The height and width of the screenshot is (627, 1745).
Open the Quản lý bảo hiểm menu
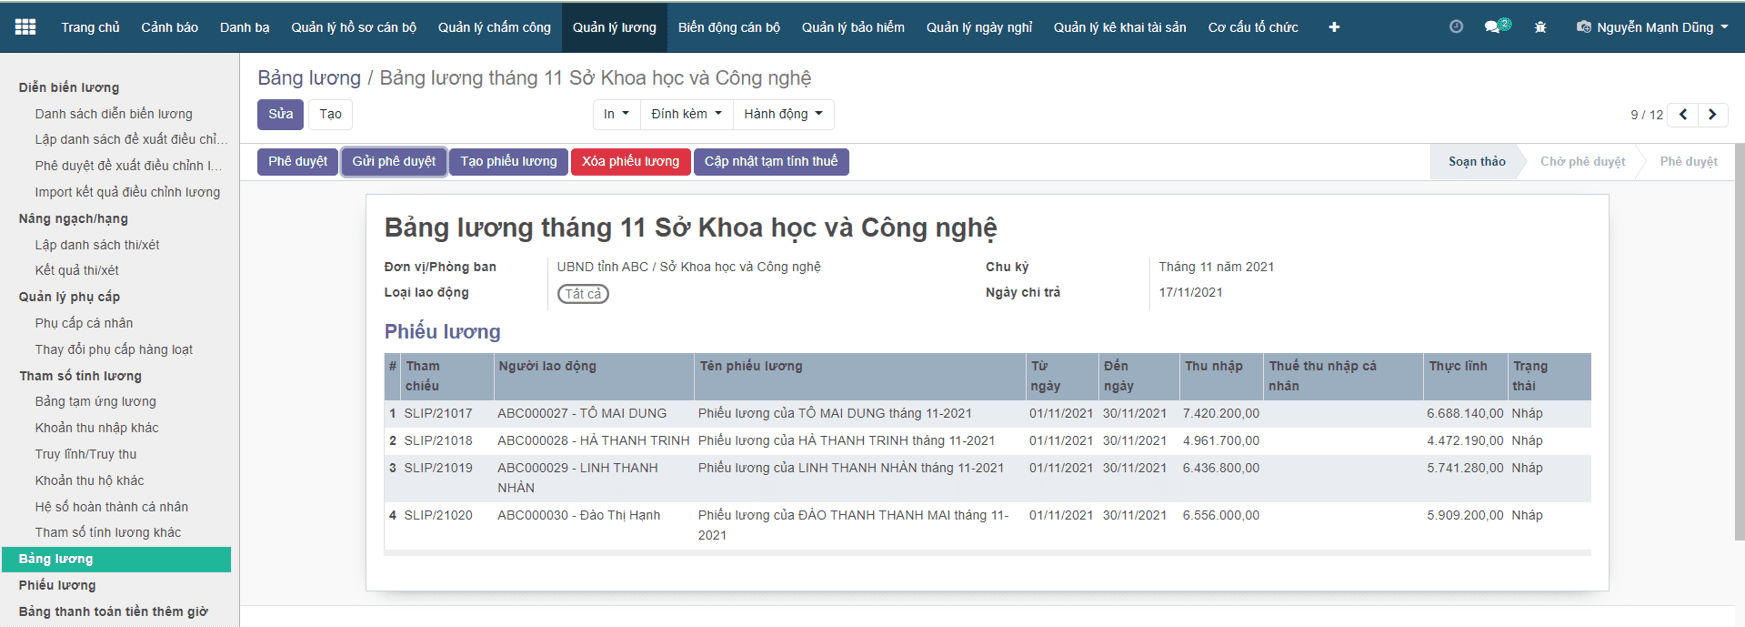(853, 27)
